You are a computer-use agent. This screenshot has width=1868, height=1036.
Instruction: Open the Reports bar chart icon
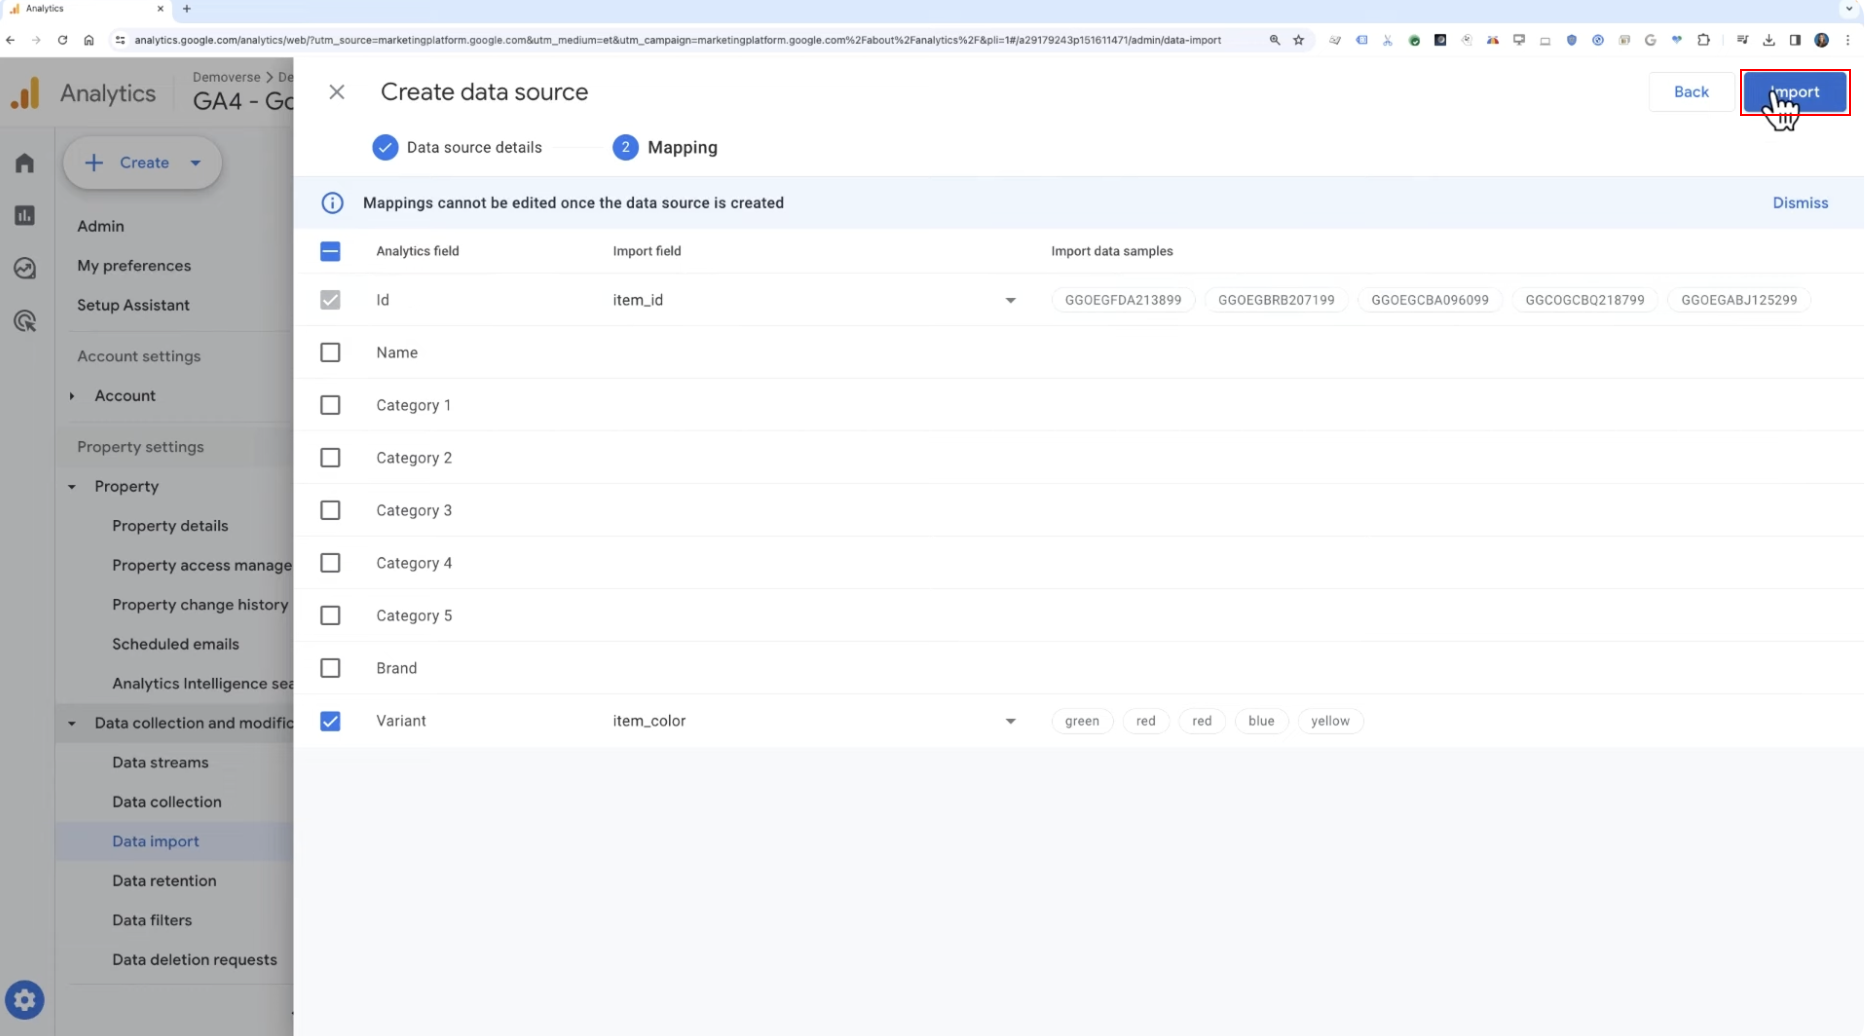[x=25, y=215]
